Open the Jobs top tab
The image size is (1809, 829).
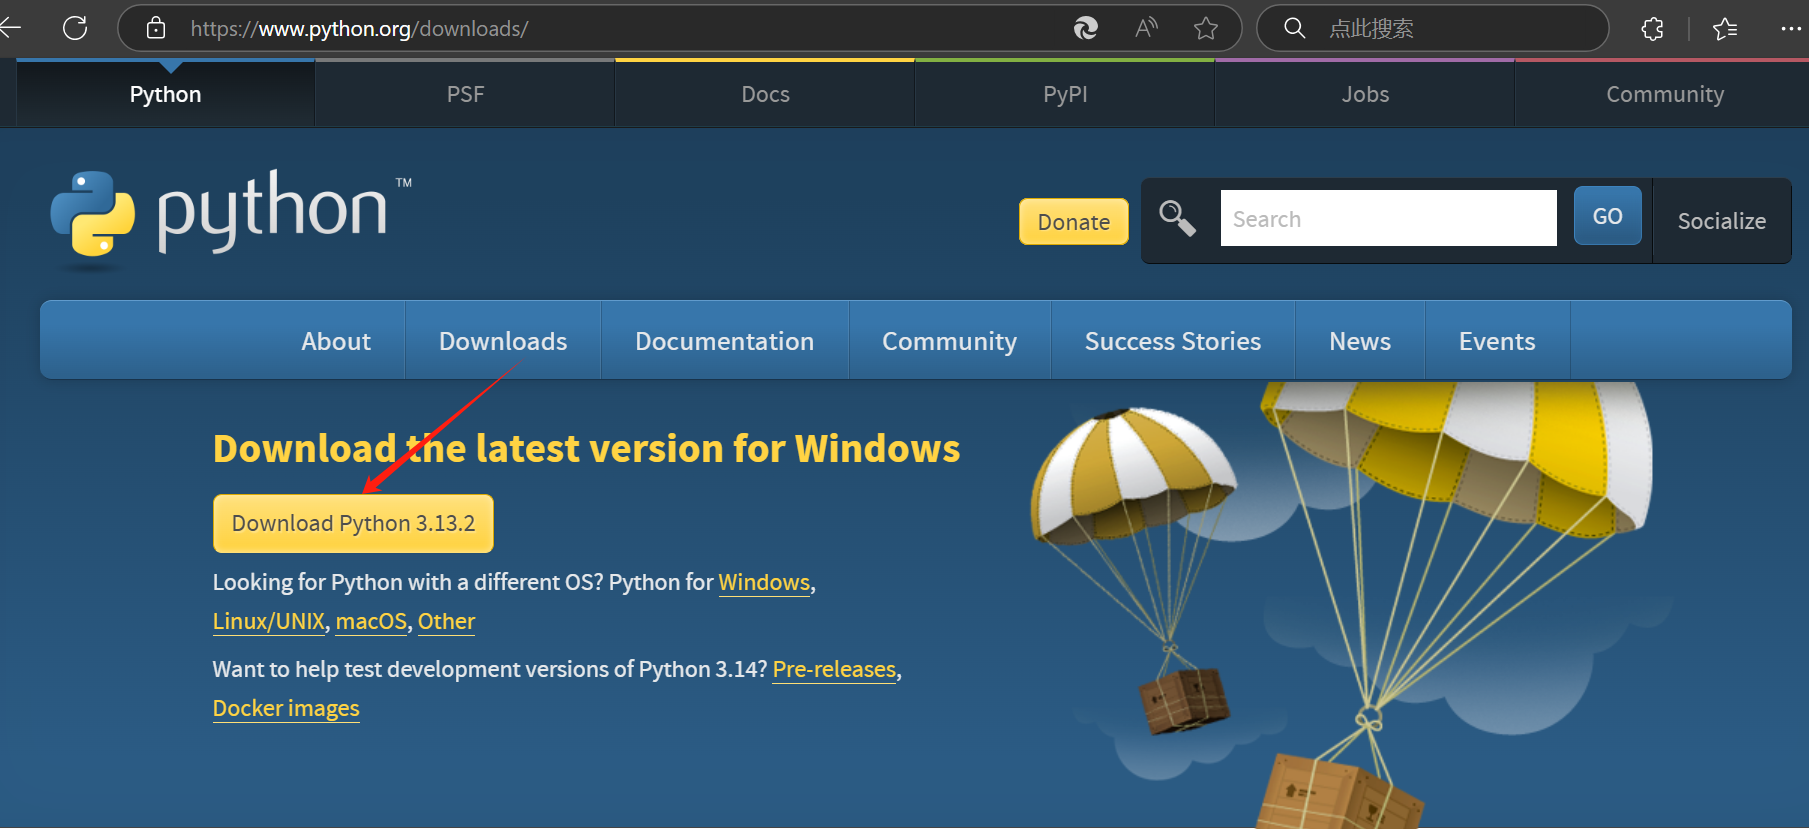point(1365,94)
